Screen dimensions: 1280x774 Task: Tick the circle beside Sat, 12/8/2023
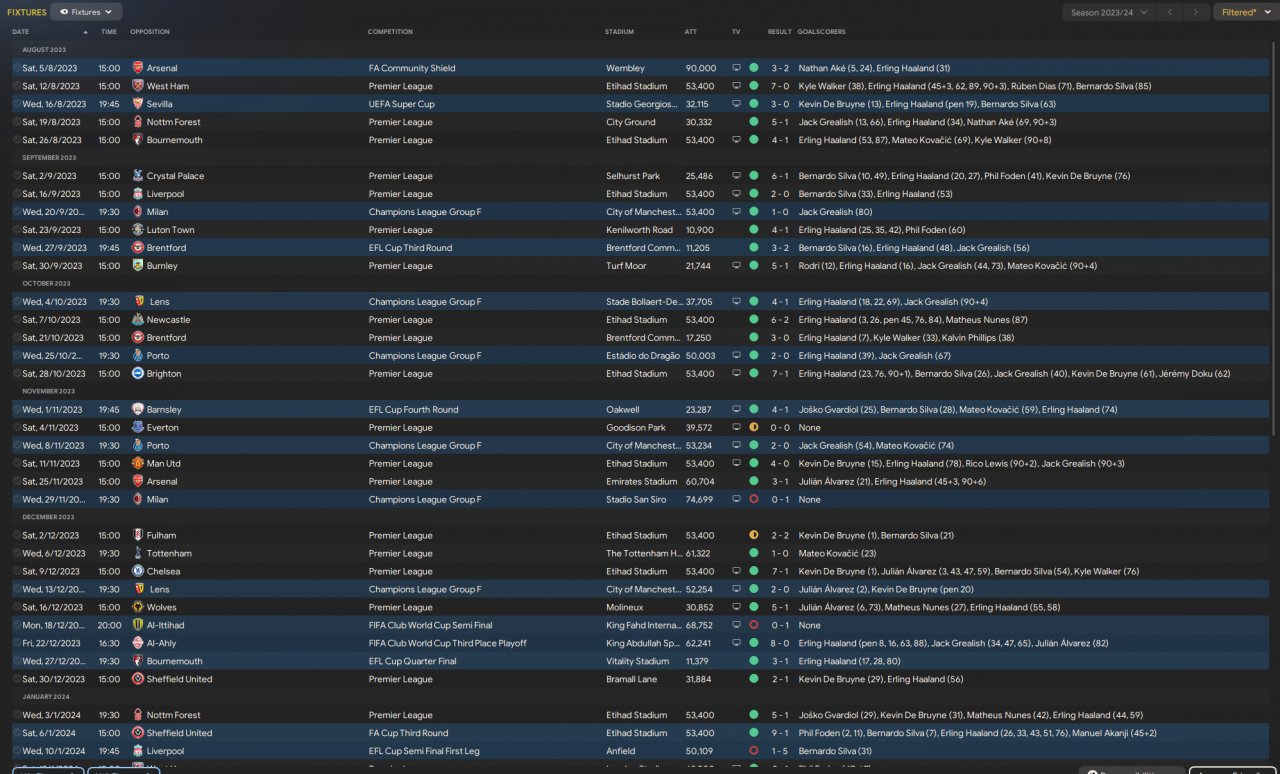17,86
